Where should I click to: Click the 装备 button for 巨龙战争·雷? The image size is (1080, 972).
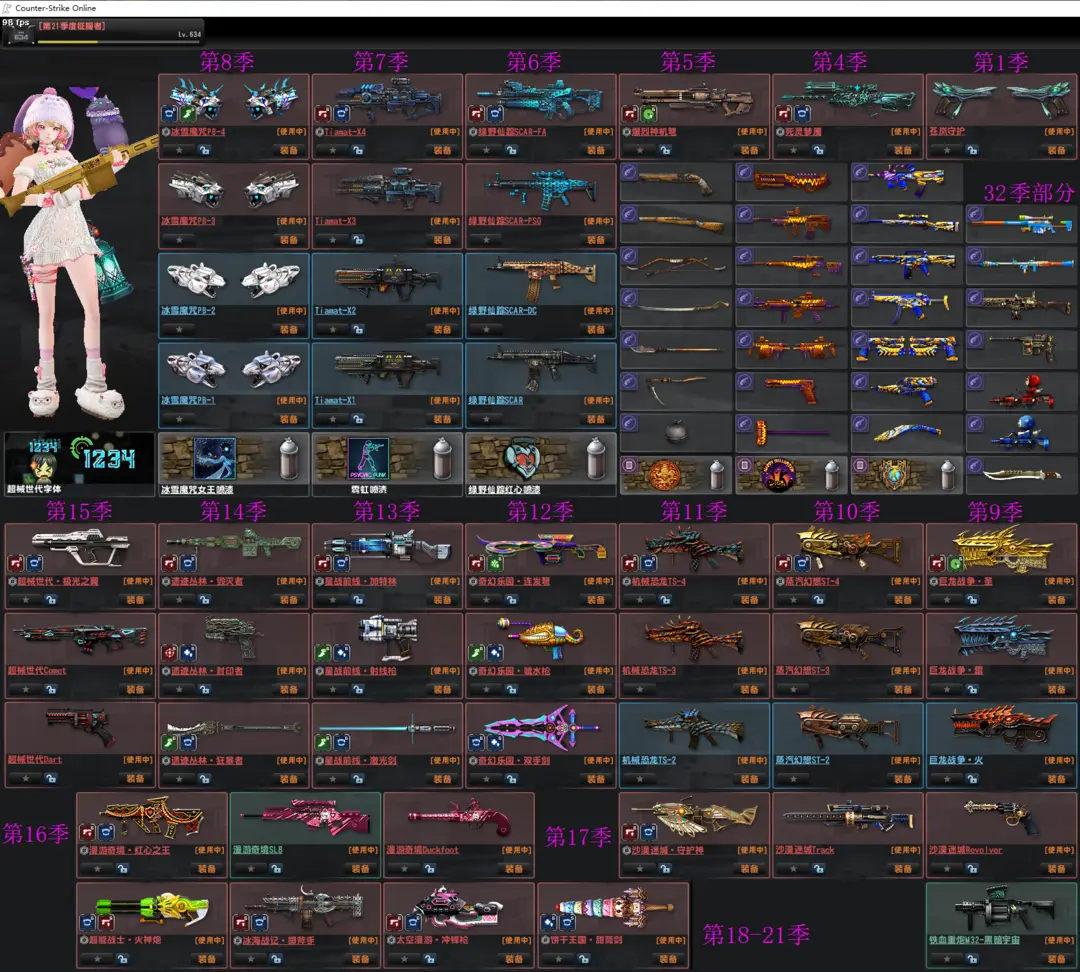[x=1057, y=689]
